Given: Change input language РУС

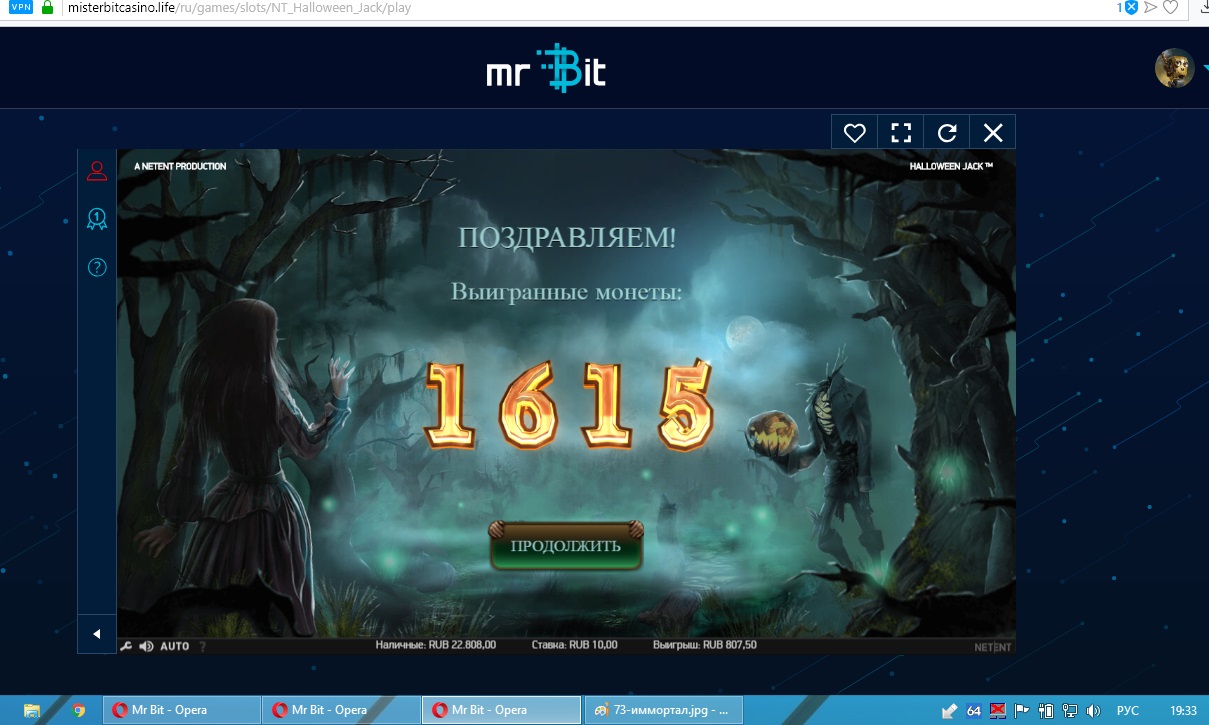Looking at the screenshot, I should coord(1127,711).
